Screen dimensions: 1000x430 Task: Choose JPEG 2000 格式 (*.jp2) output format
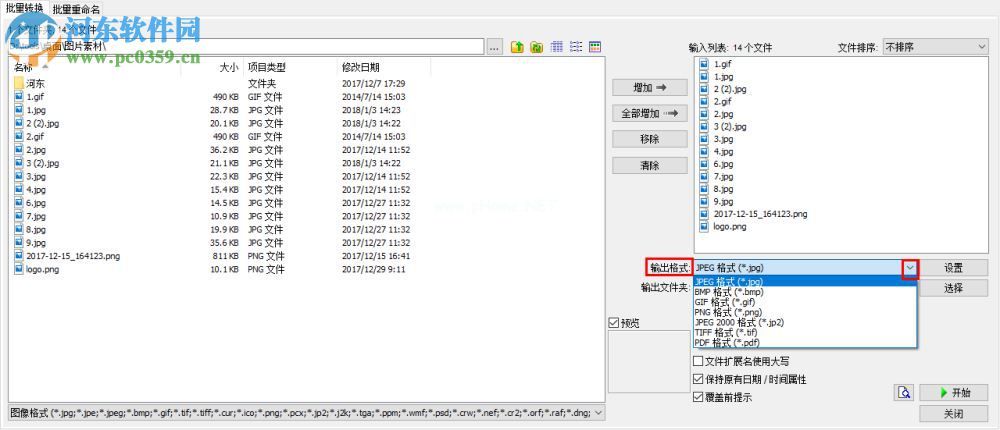(x=805, y=323)
